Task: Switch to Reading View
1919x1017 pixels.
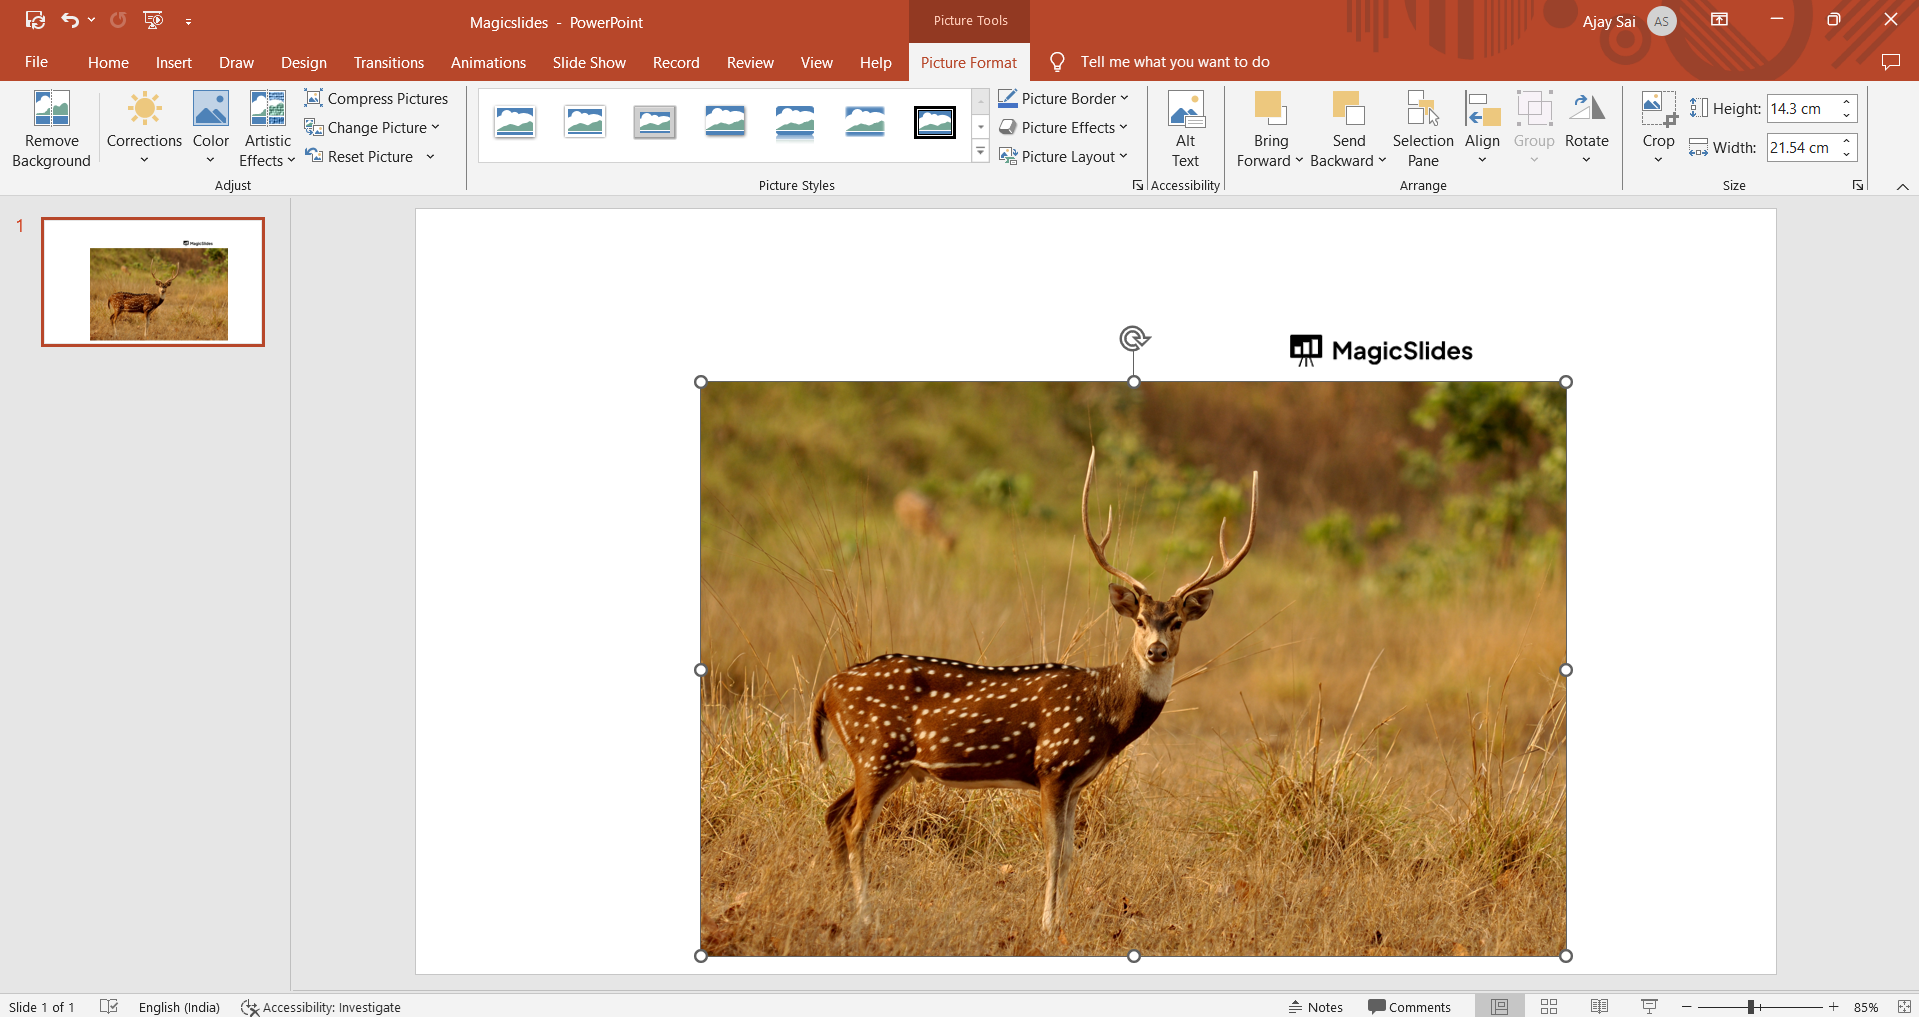Action: coord(1599,1007)
